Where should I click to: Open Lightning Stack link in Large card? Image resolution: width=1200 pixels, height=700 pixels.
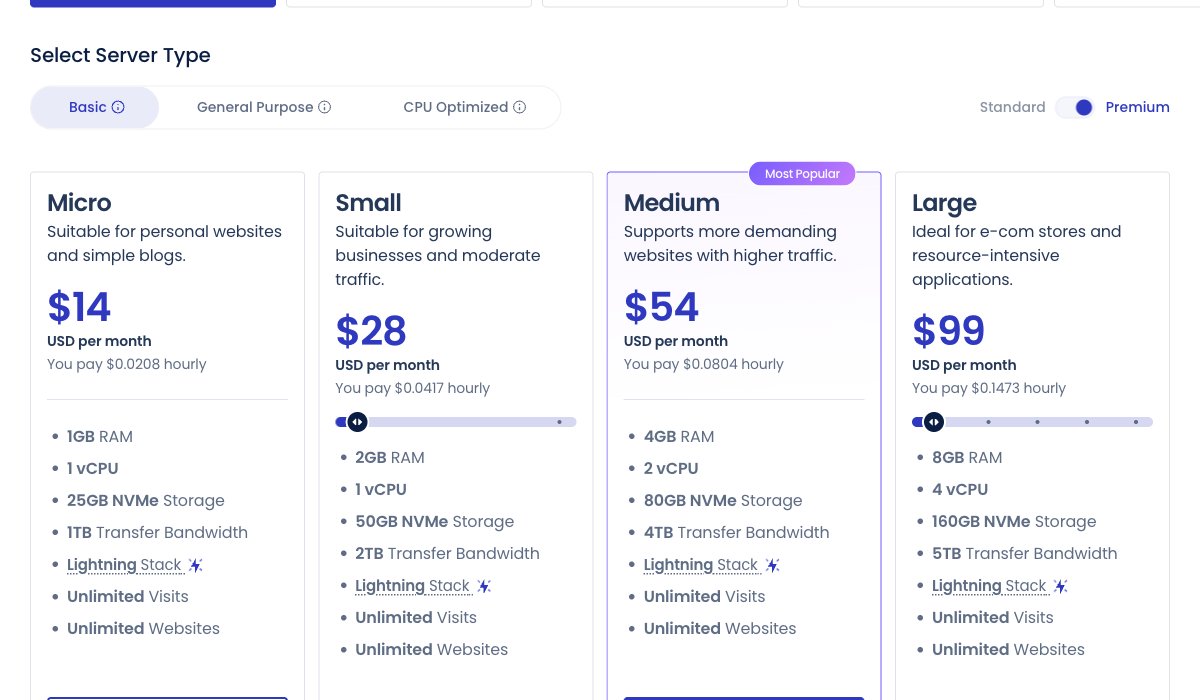(989, 586)
